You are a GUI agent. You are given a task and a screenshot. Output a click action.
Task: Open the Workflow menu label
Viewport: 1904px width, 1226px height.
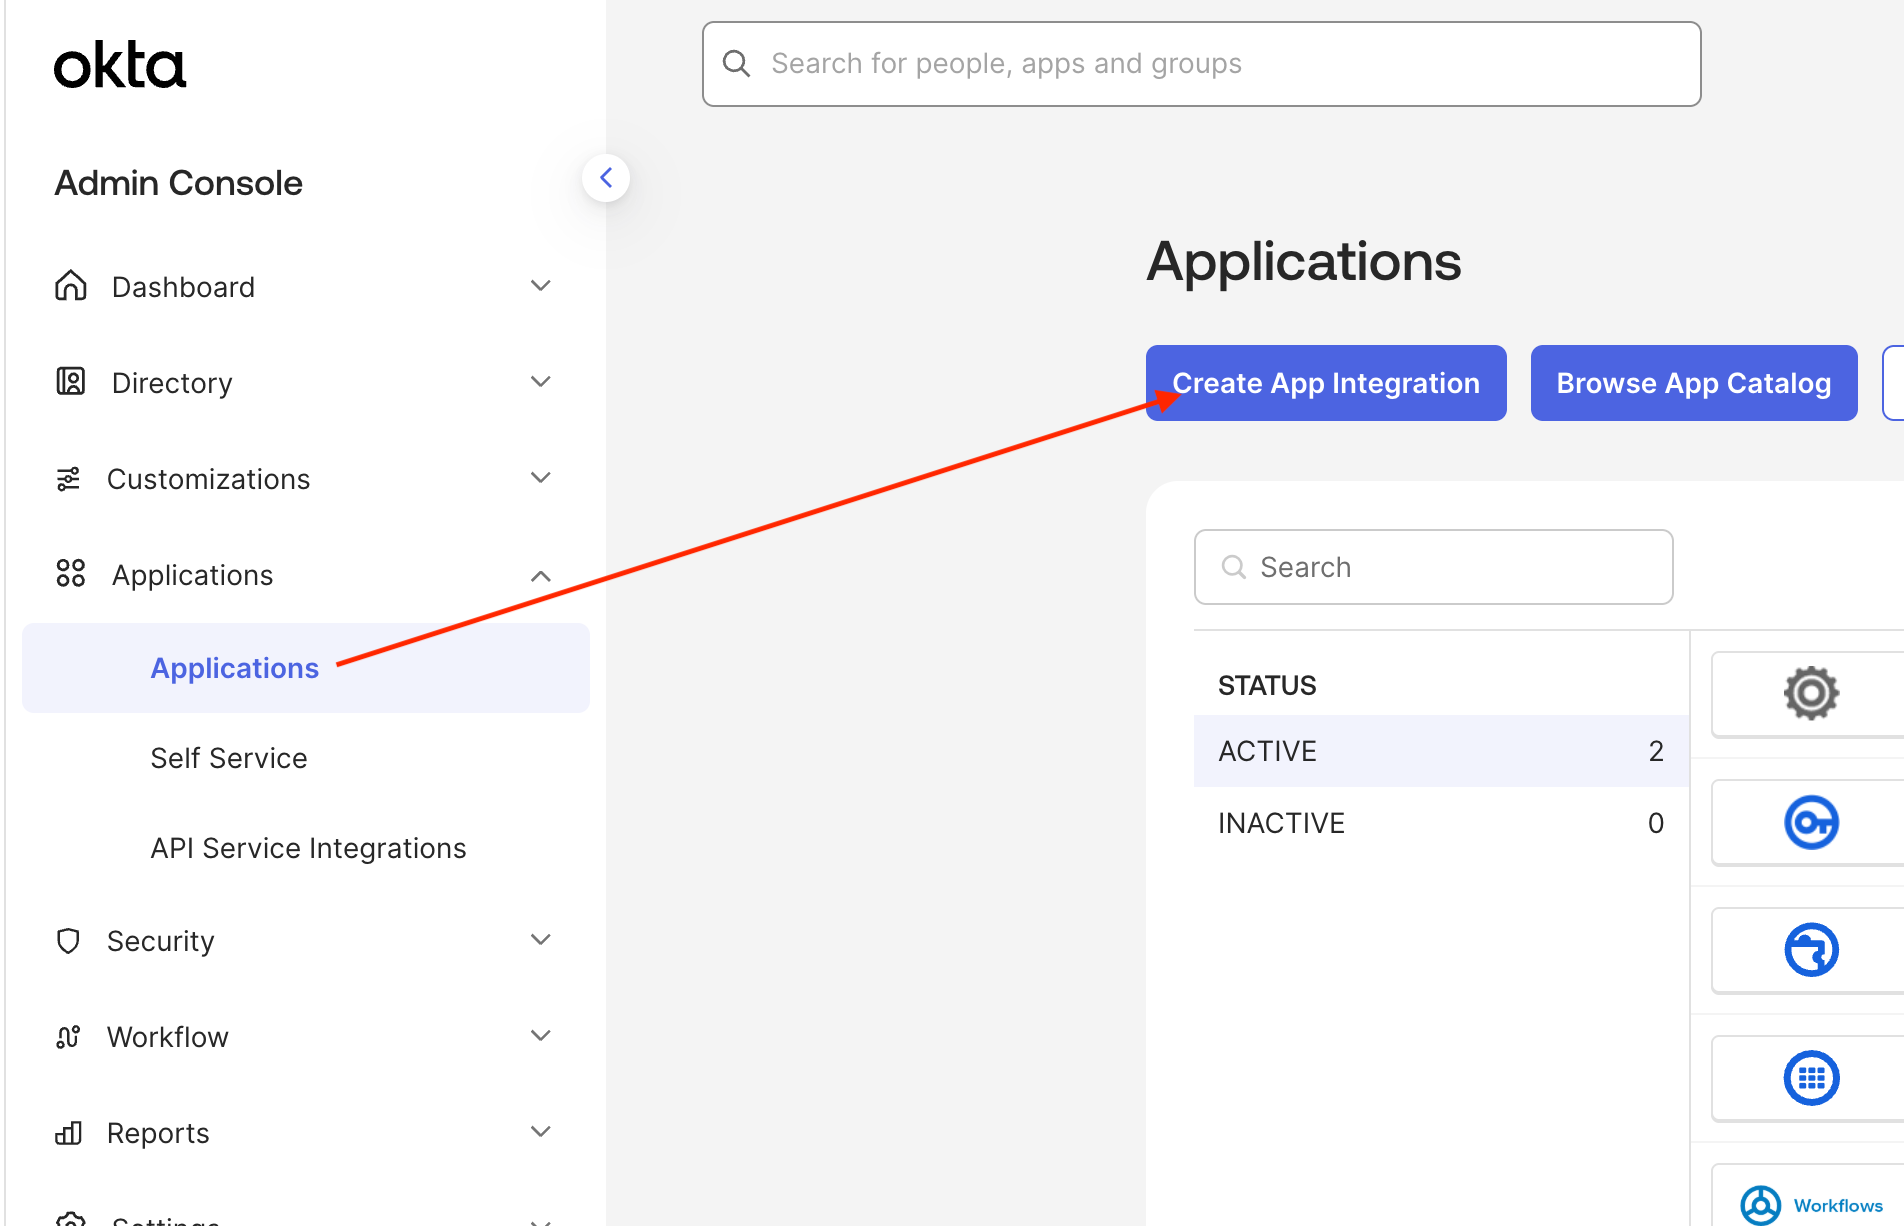pos(168,1037)
